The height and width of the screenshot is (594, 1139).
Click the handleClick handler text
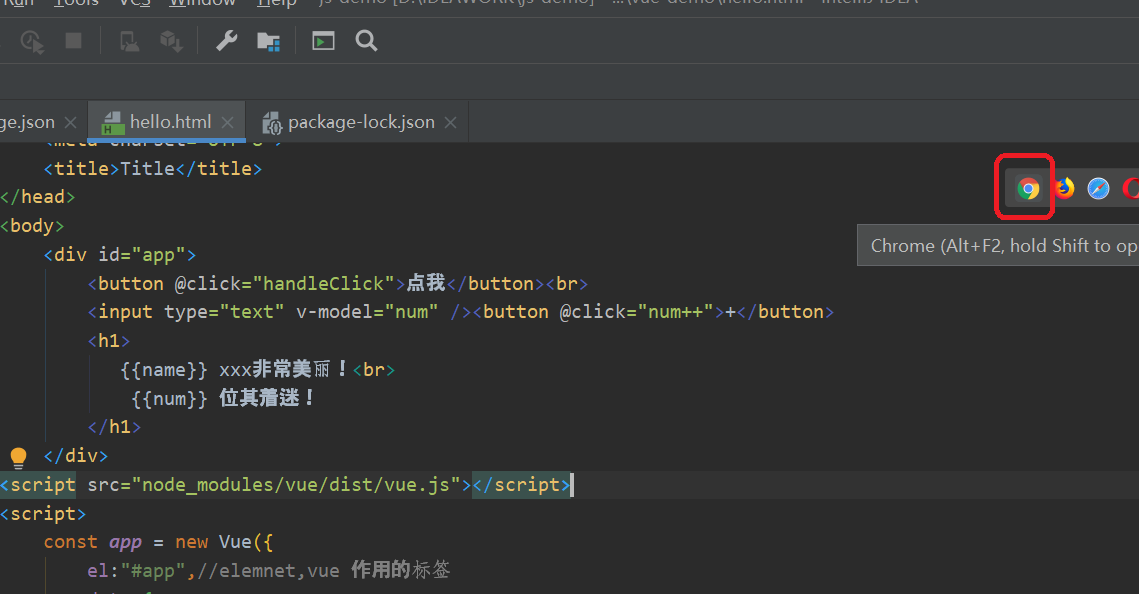pos(323,283)
